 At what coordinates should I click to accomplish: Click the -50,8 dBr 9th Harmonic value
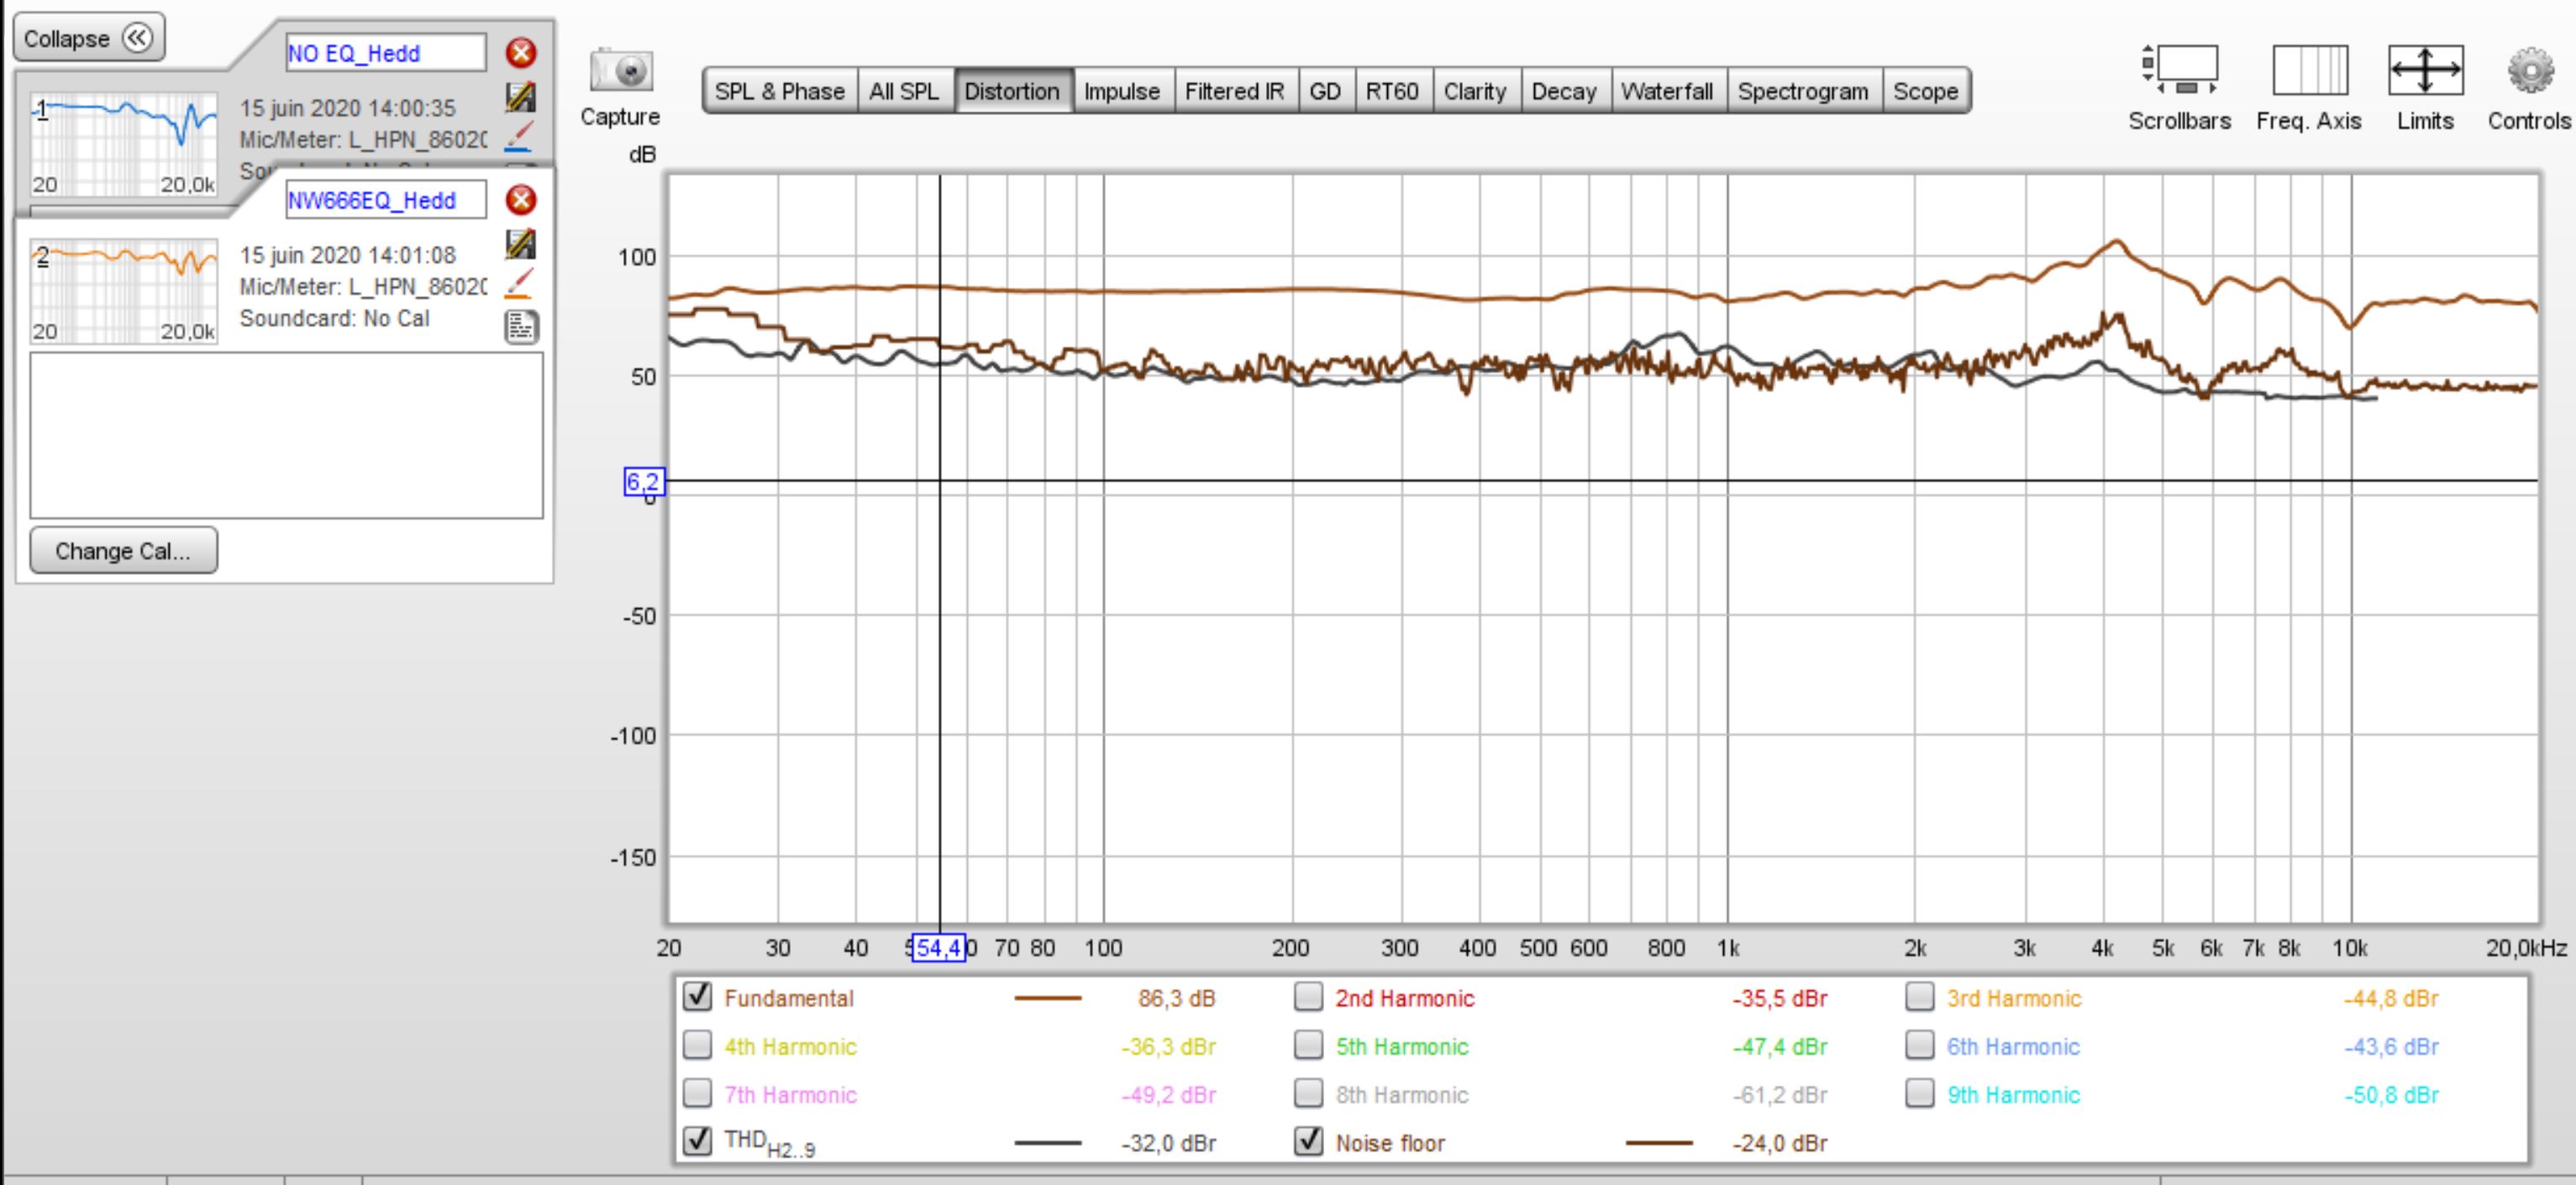[2391, 1095]
